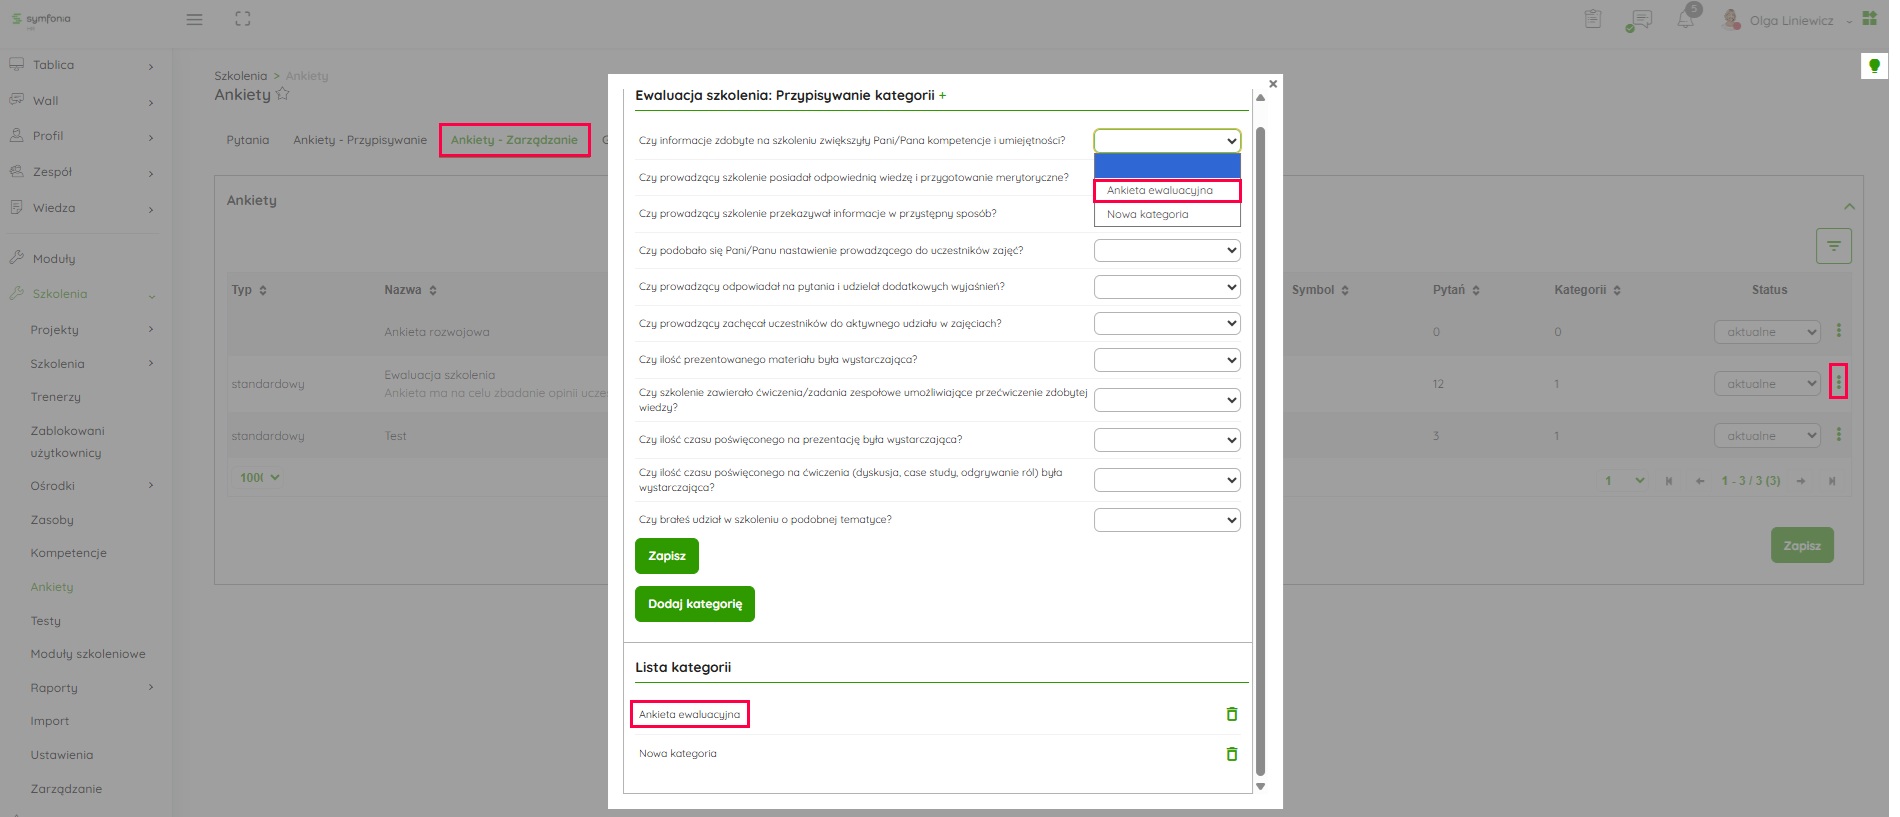Image resolution: width=1900 pixels, height=817 pixels.
Task: Open the chat messages icon
Action: tap(1639, 20)
